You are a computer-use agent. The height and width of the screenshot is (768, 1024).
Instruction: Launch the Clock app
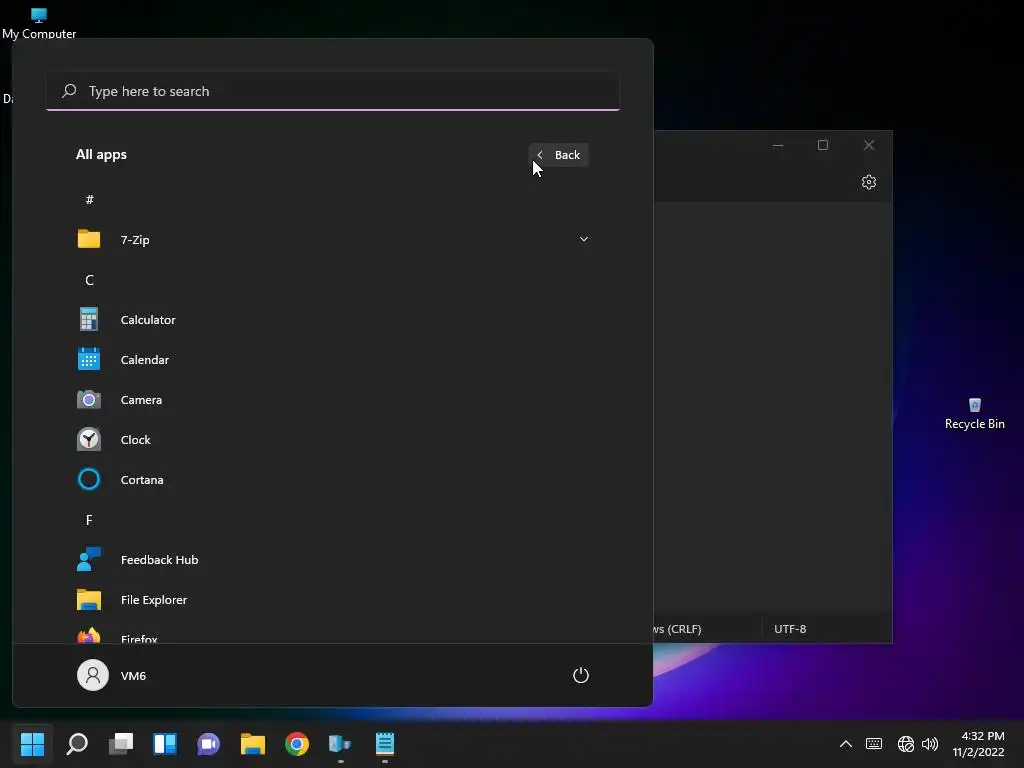tap(333, 440)
